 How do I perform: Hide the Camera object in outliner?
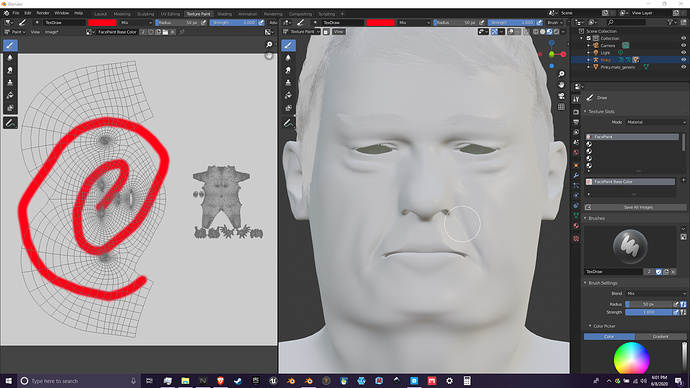tap(683, 45)
